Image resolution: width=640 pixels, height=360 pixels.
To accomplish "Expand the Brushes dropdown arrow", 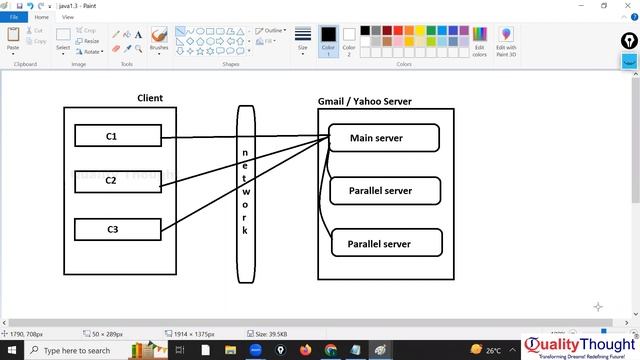I will pyautogui.click(x=159, y=54).
